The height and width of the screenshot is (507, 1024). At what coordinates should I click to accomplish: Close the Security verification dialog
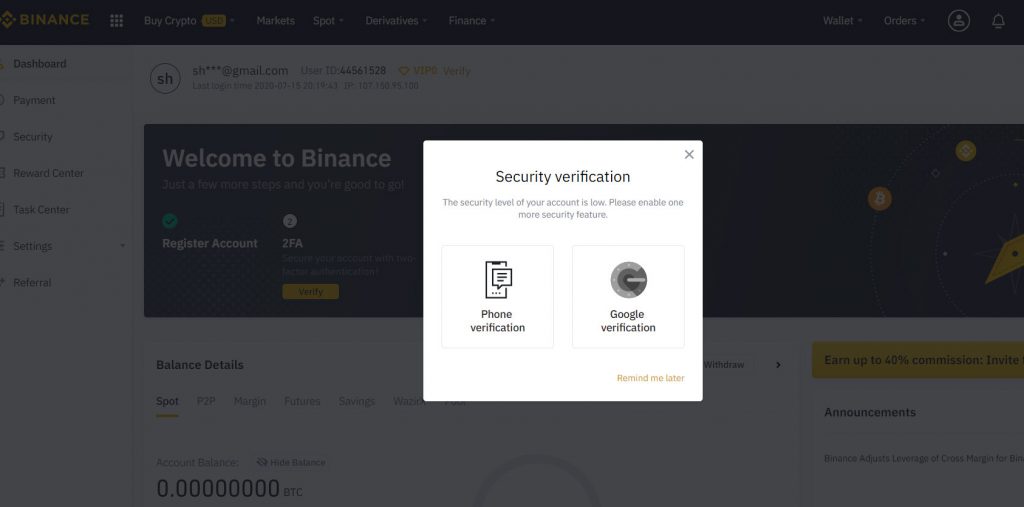coord(688,155)
